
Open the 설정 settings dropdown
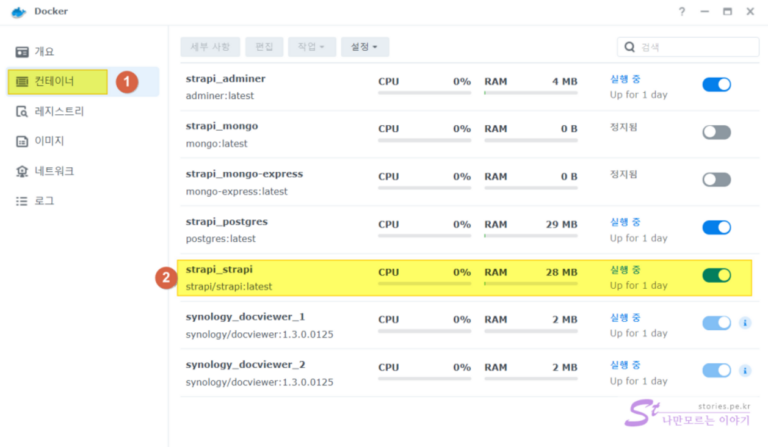click(365, 47)
